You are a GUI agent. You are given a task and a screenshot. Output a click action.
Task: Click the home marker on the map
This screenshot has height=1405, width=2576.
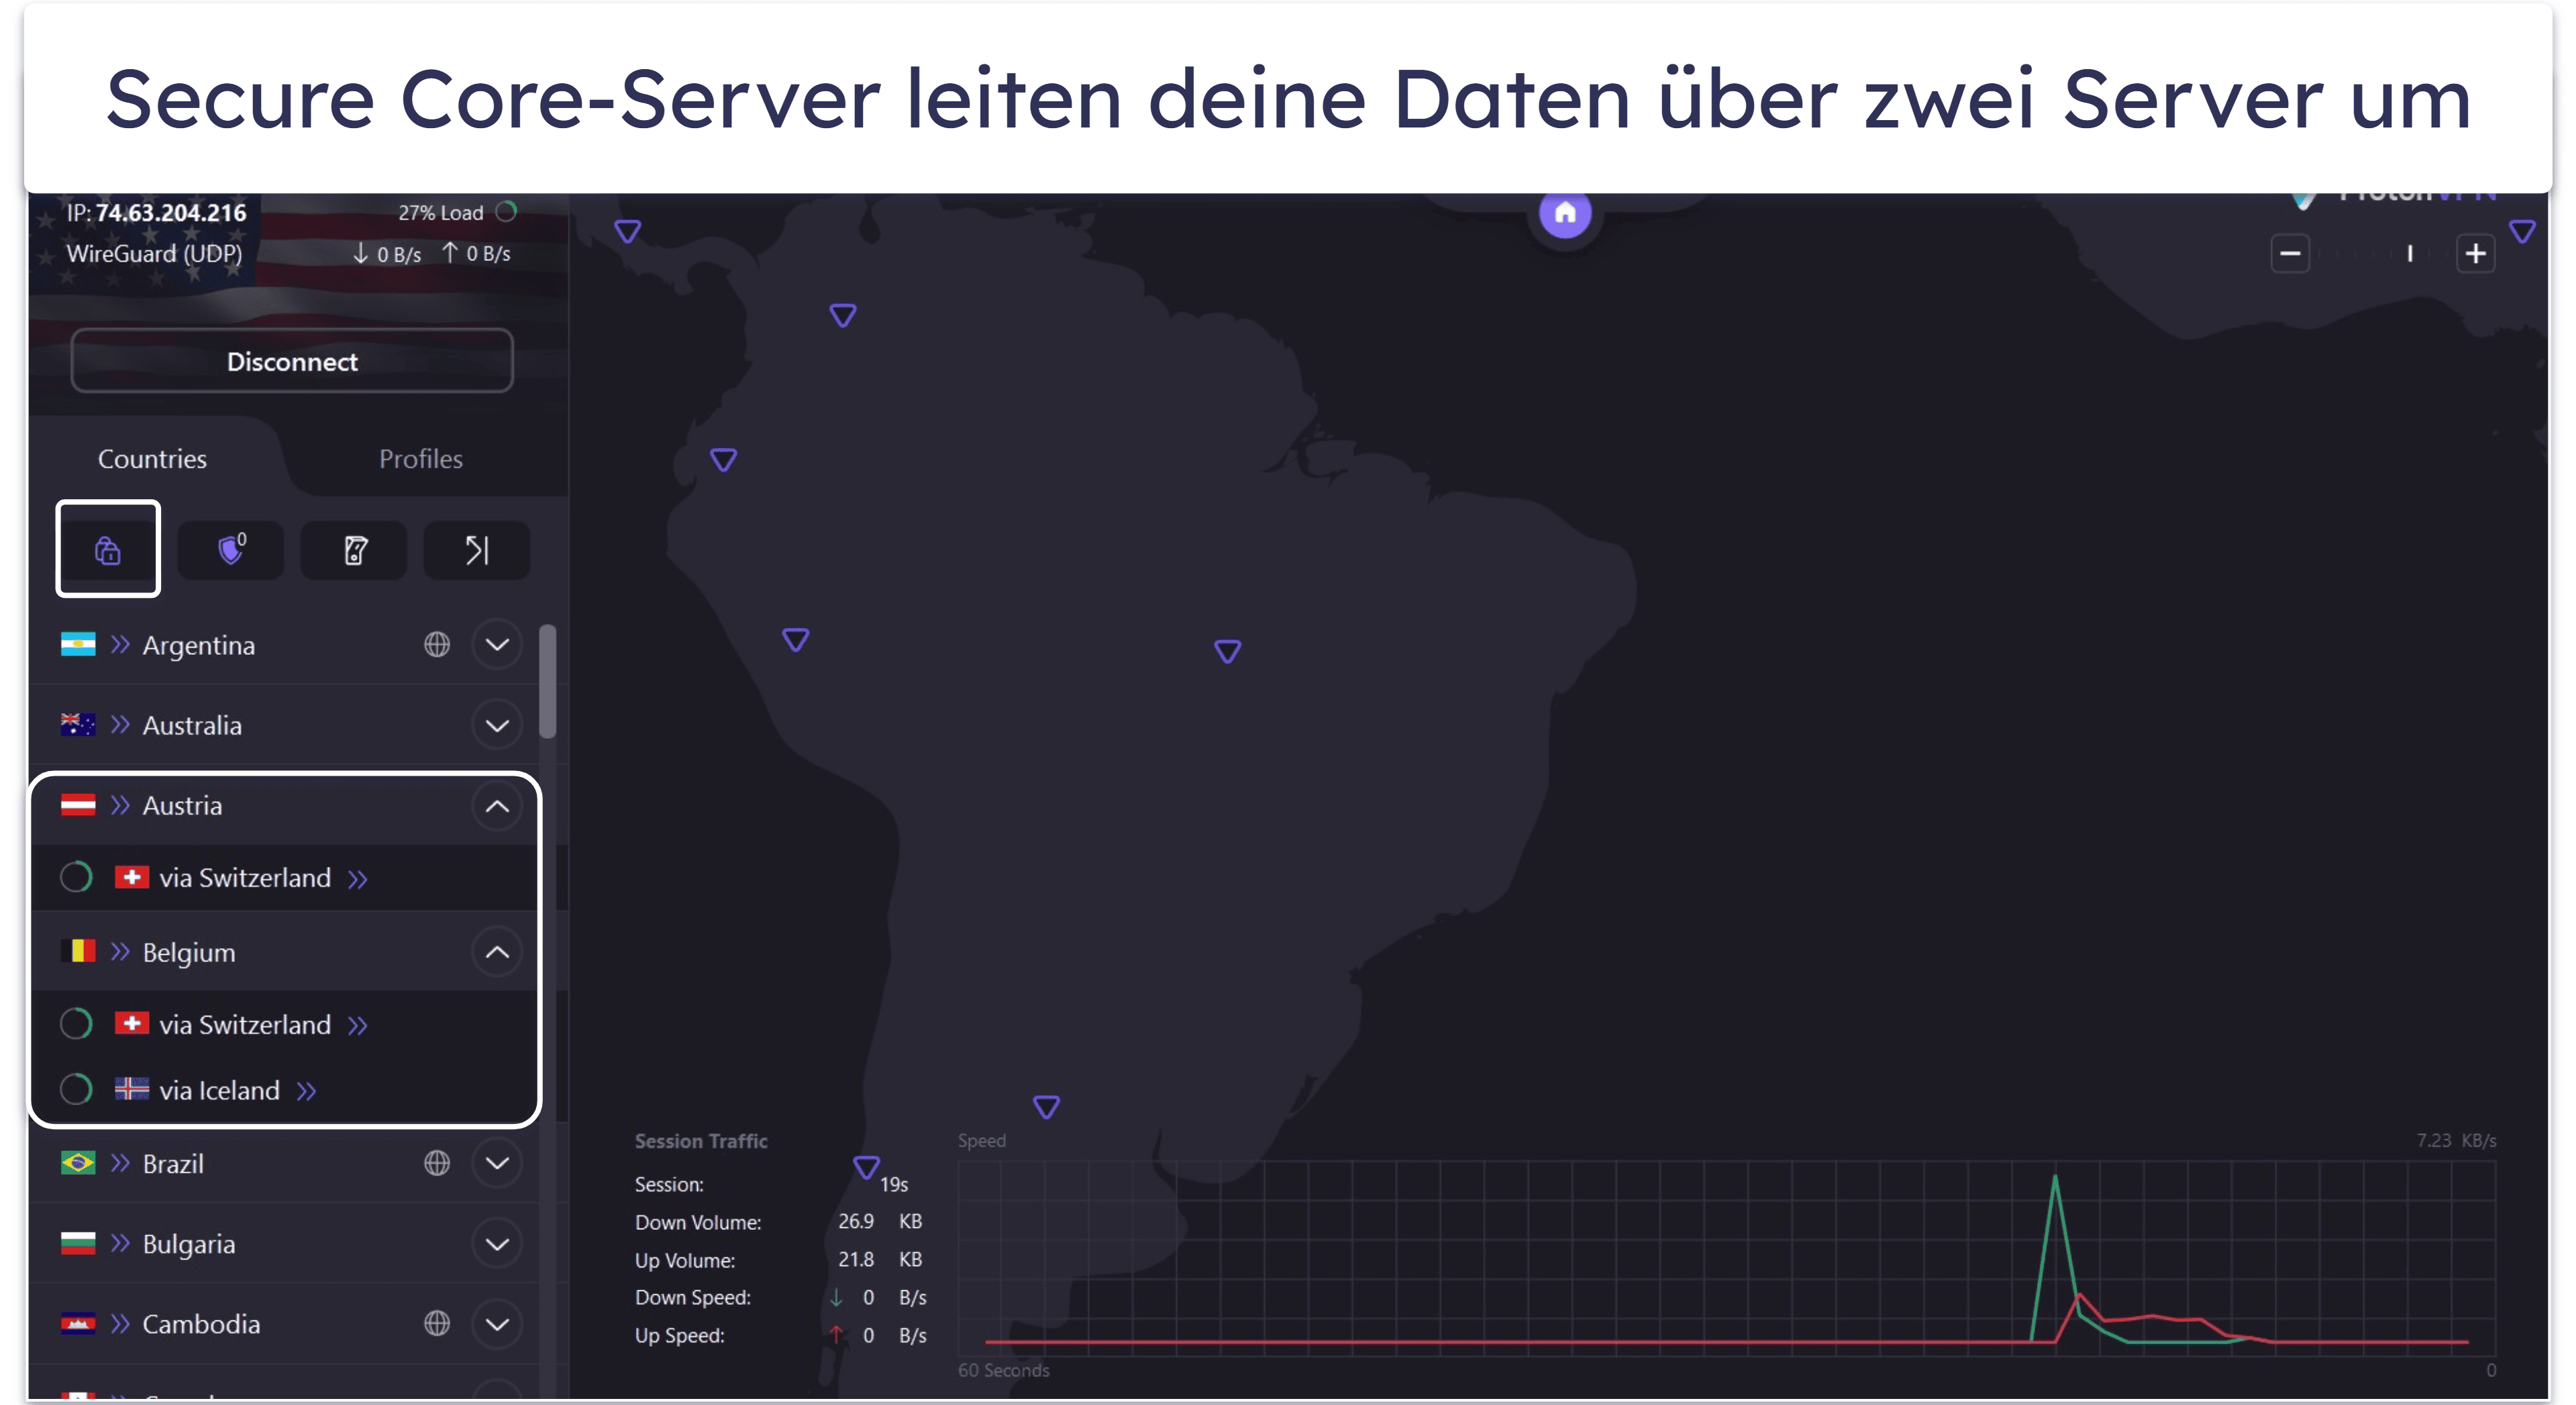(x=1565, y=213)
